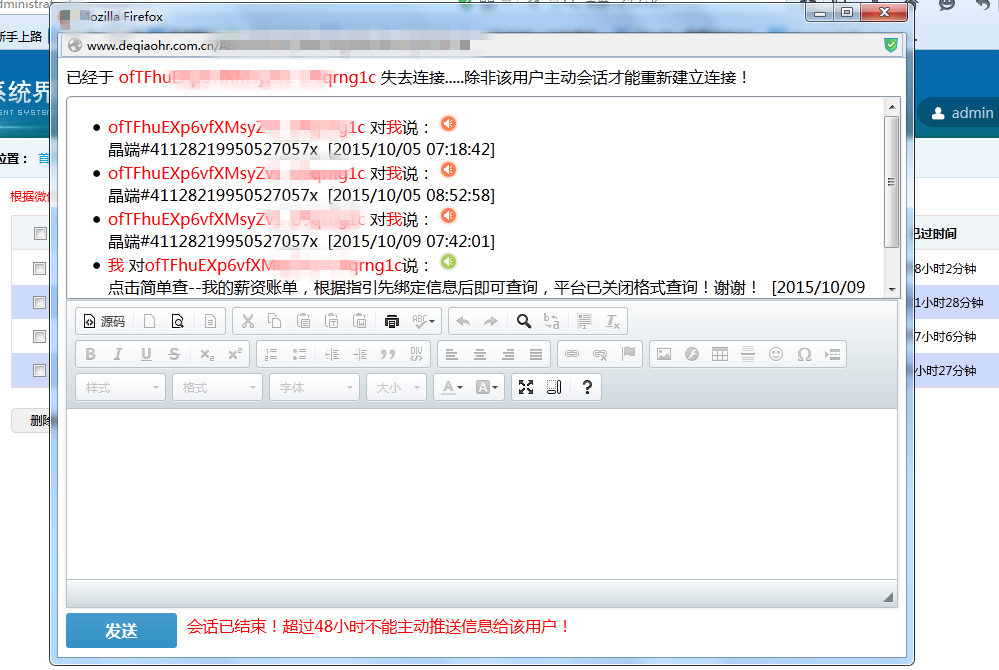Toggle Show Blocks in editor
This screenshot has height=670, width=999.
coord(554,387)
